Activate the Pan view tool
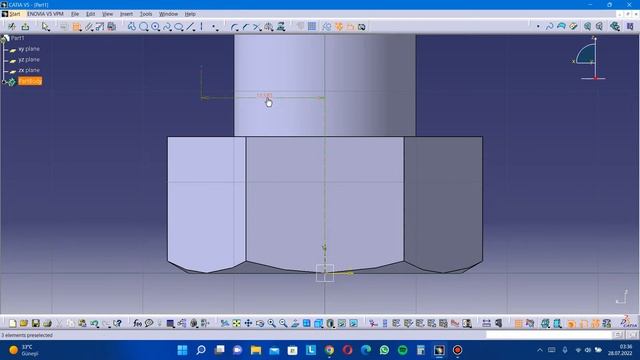Image resolution: width=640 pixels, height=360 pixels. click(248, 323)
